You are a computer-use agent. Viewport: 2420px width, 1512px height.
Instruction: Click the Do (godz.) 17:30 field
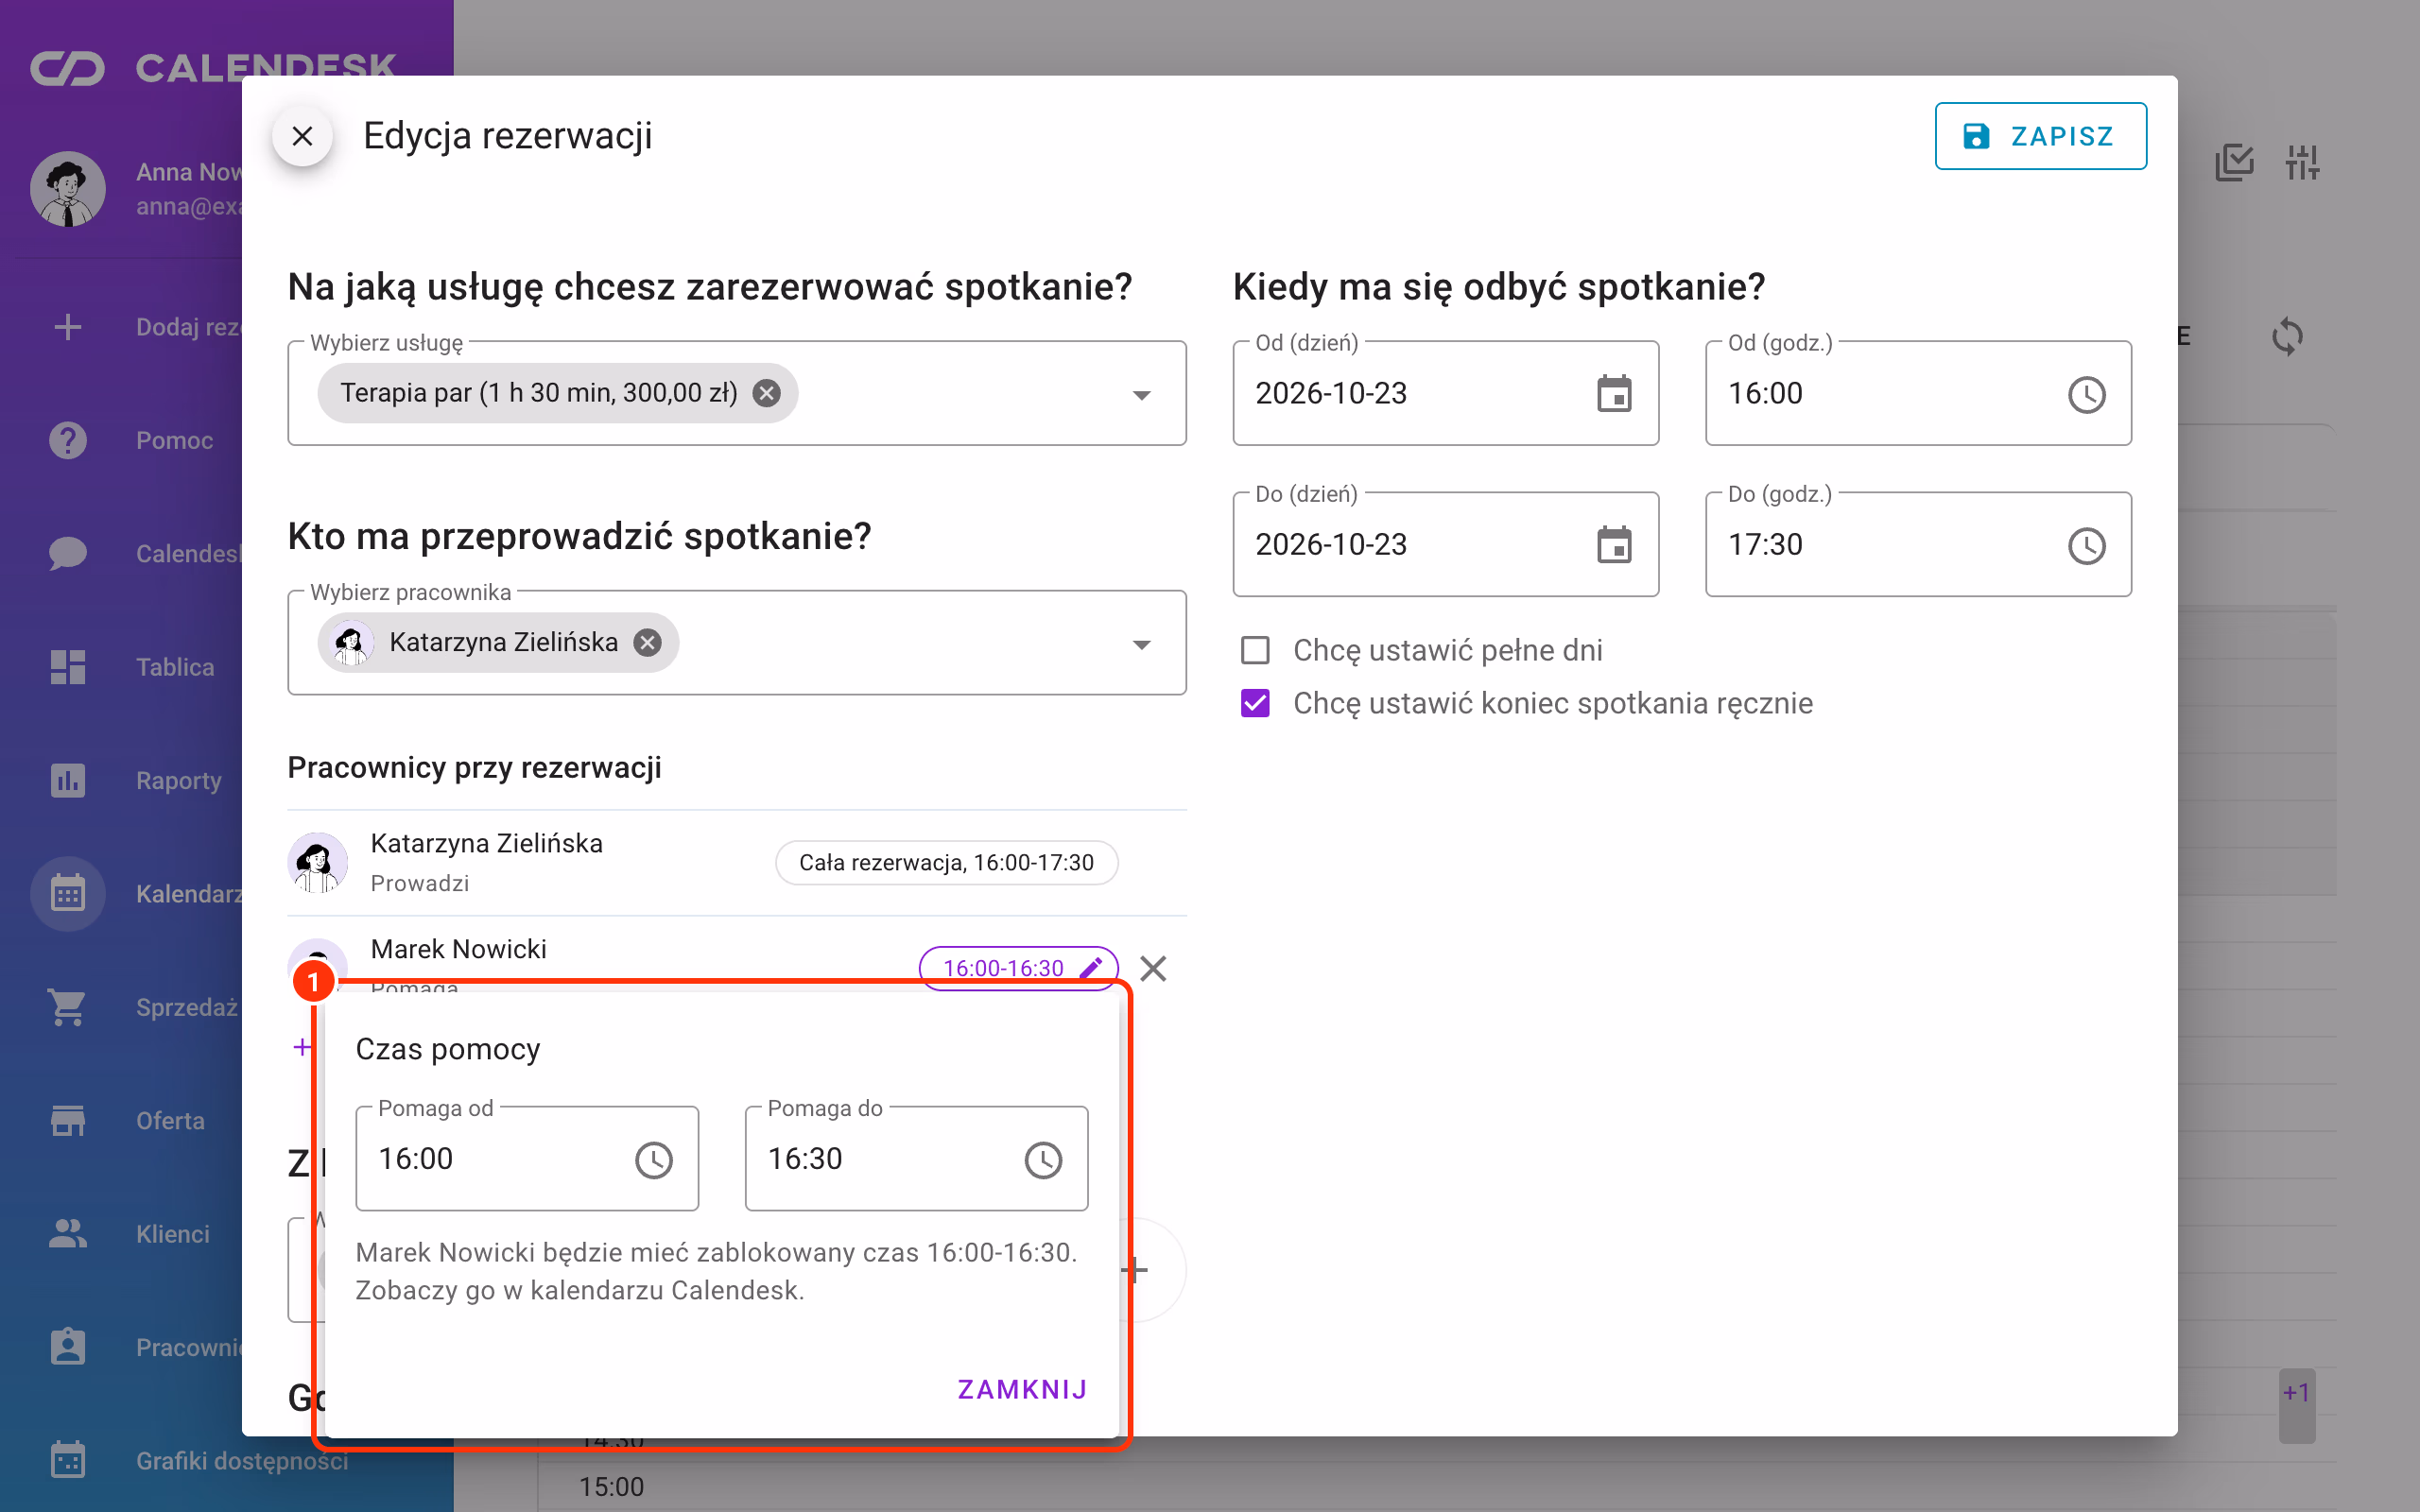coord(1917,544)
